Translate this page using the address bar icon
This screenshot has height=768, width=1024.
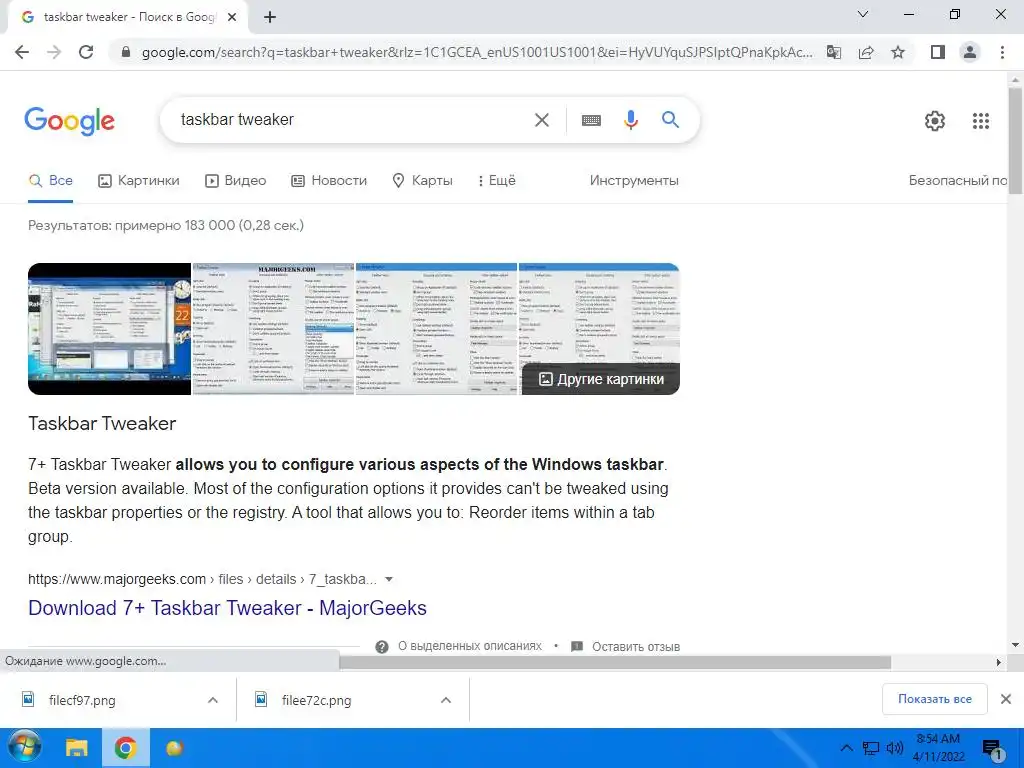(834, 52)
